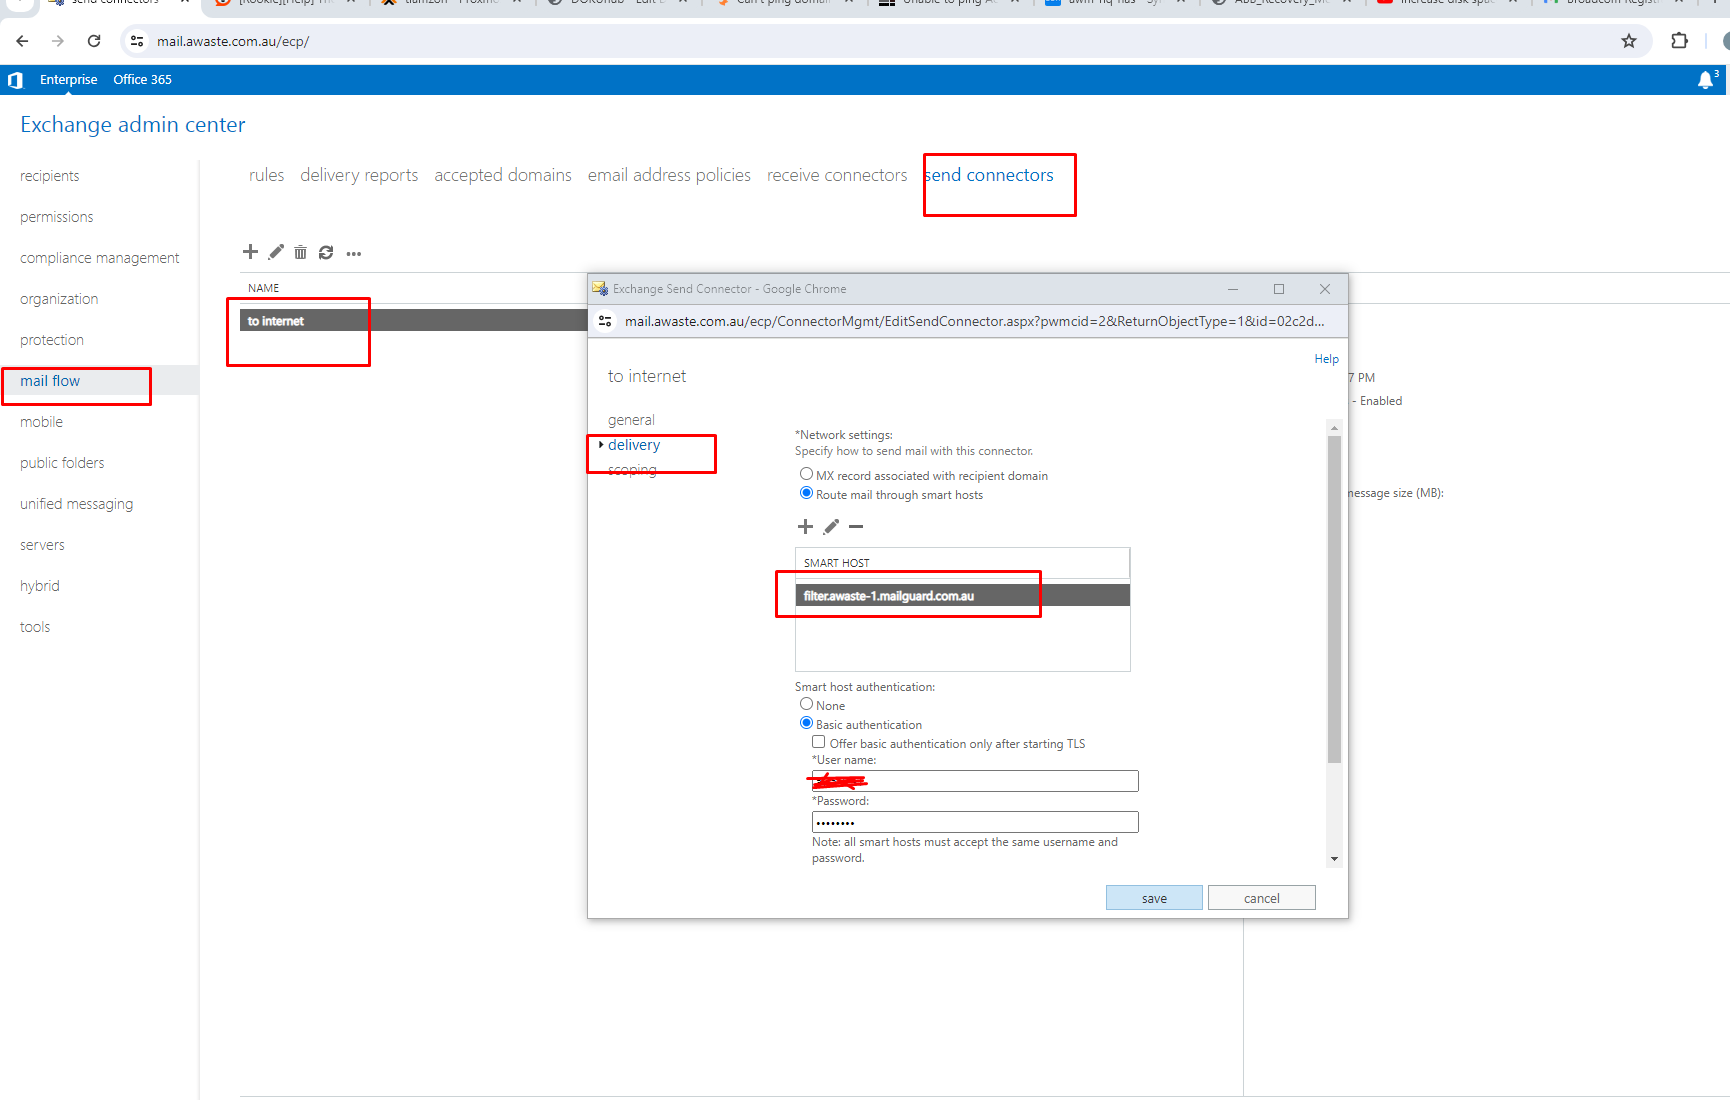
Task: Focus the Password input field
Action: click(975, 822)
